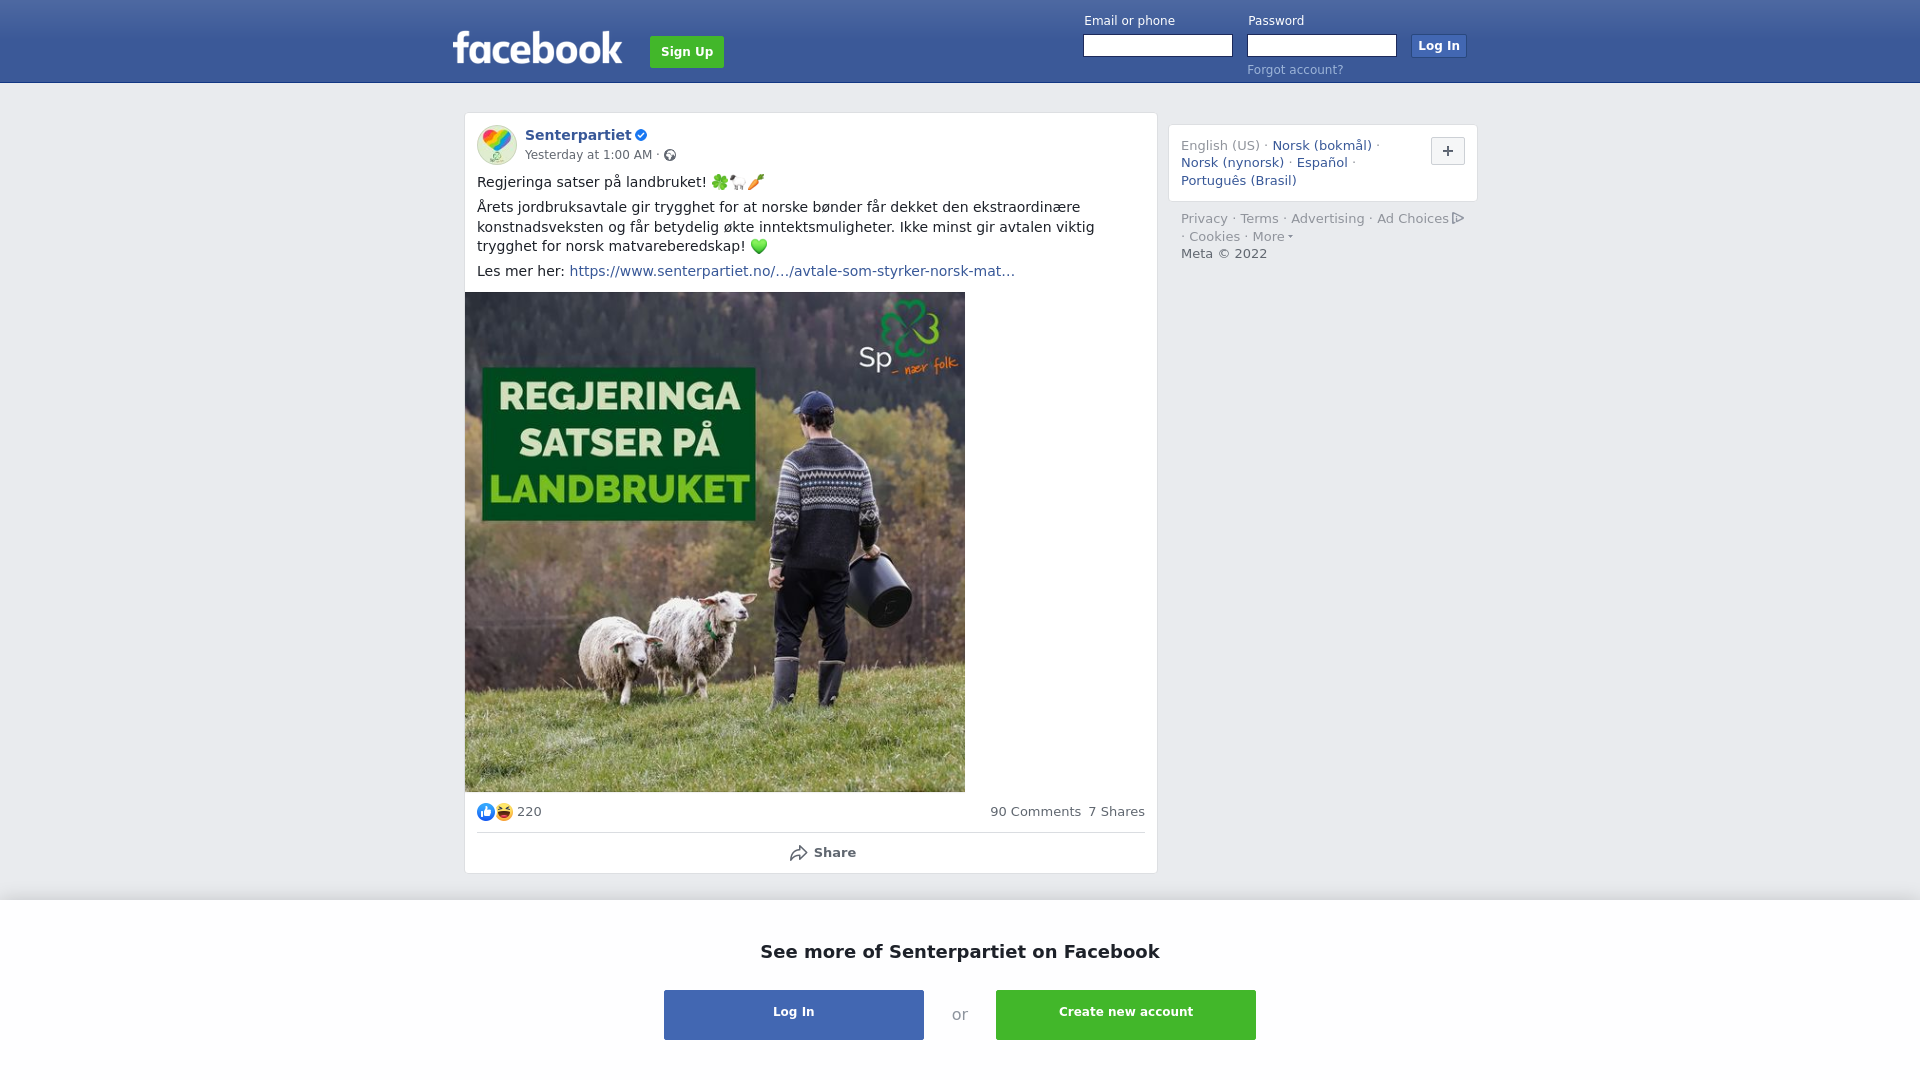Expand the More footer dropdown
This screenshot has height=1080, width=1920.
(x=1272, y=237)
